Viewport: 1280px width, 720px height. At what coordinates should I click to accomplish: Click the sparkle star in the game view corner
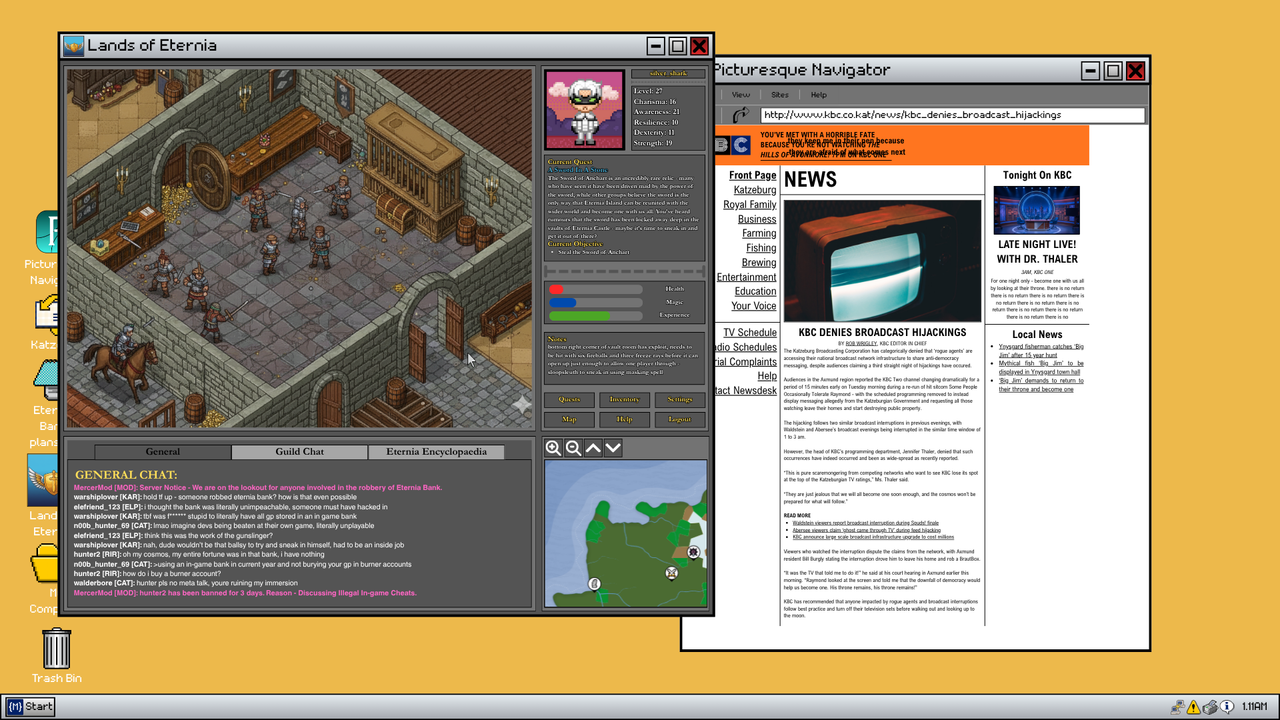[x=521, y=404]
